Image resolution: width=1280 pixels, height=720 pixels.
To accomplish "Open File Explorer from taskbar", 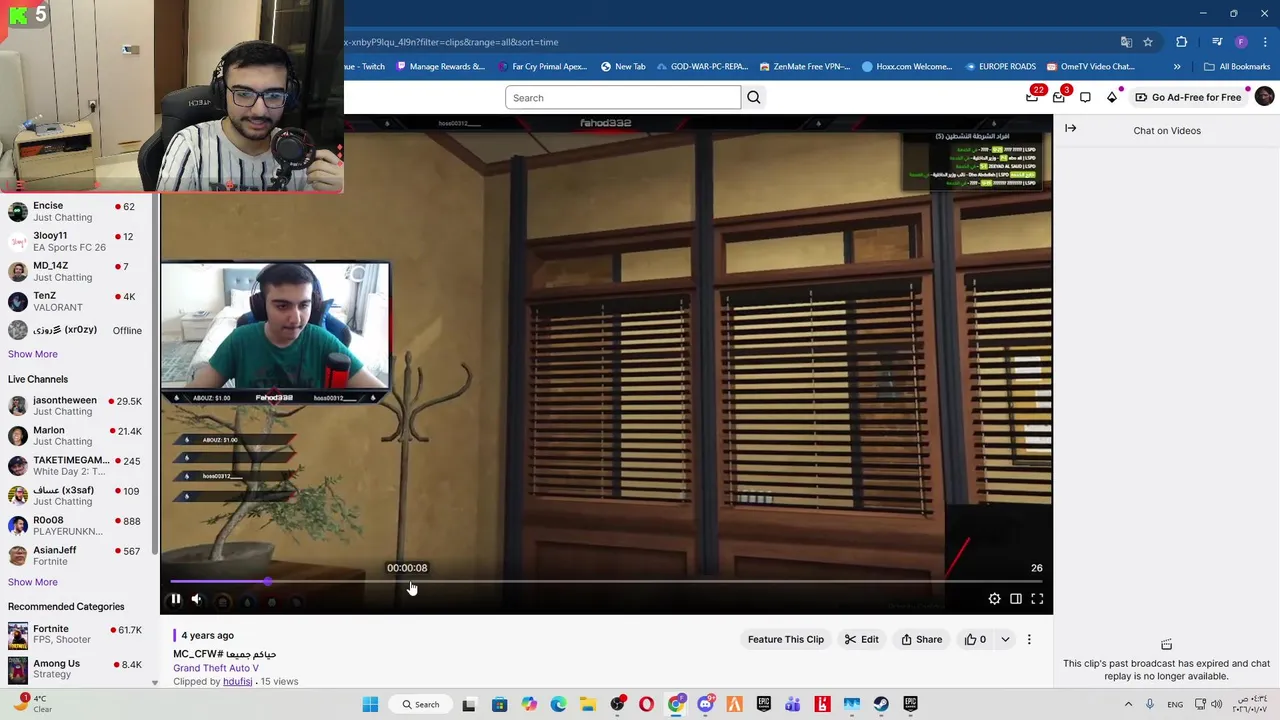I will 587,704.
